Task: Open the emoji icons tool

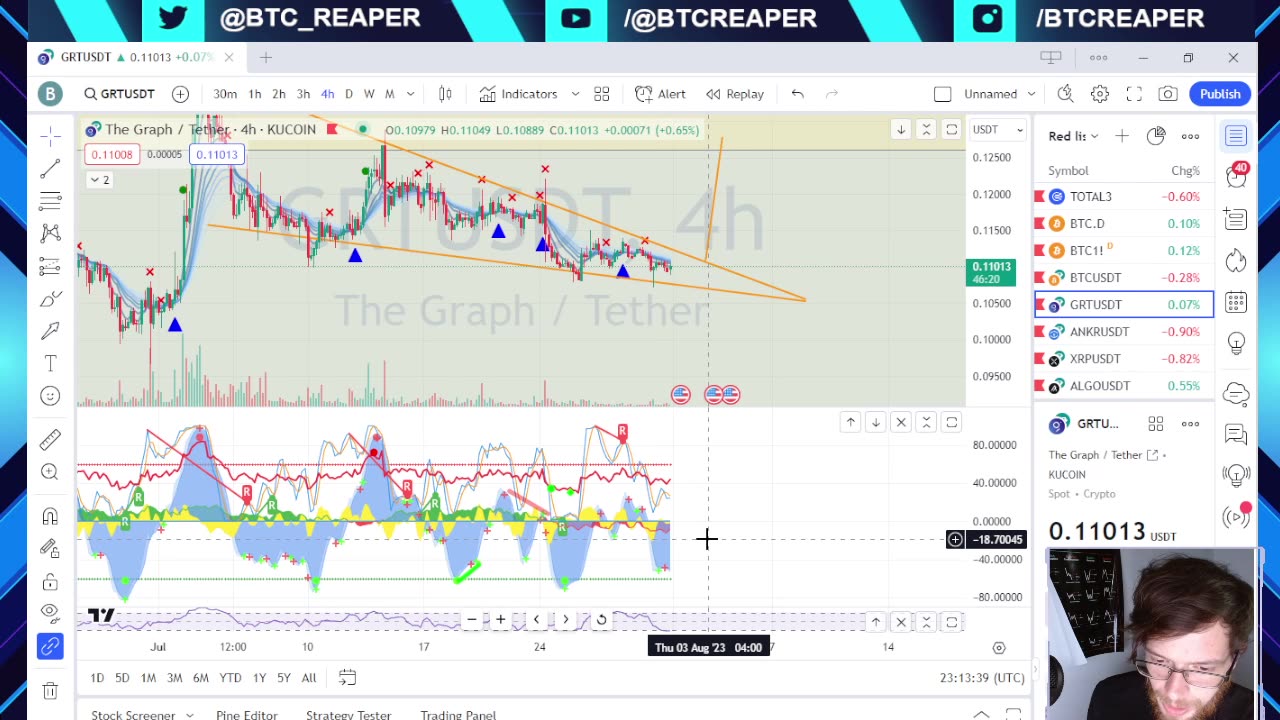Action: pyautogui.click(x=50, y=396)
